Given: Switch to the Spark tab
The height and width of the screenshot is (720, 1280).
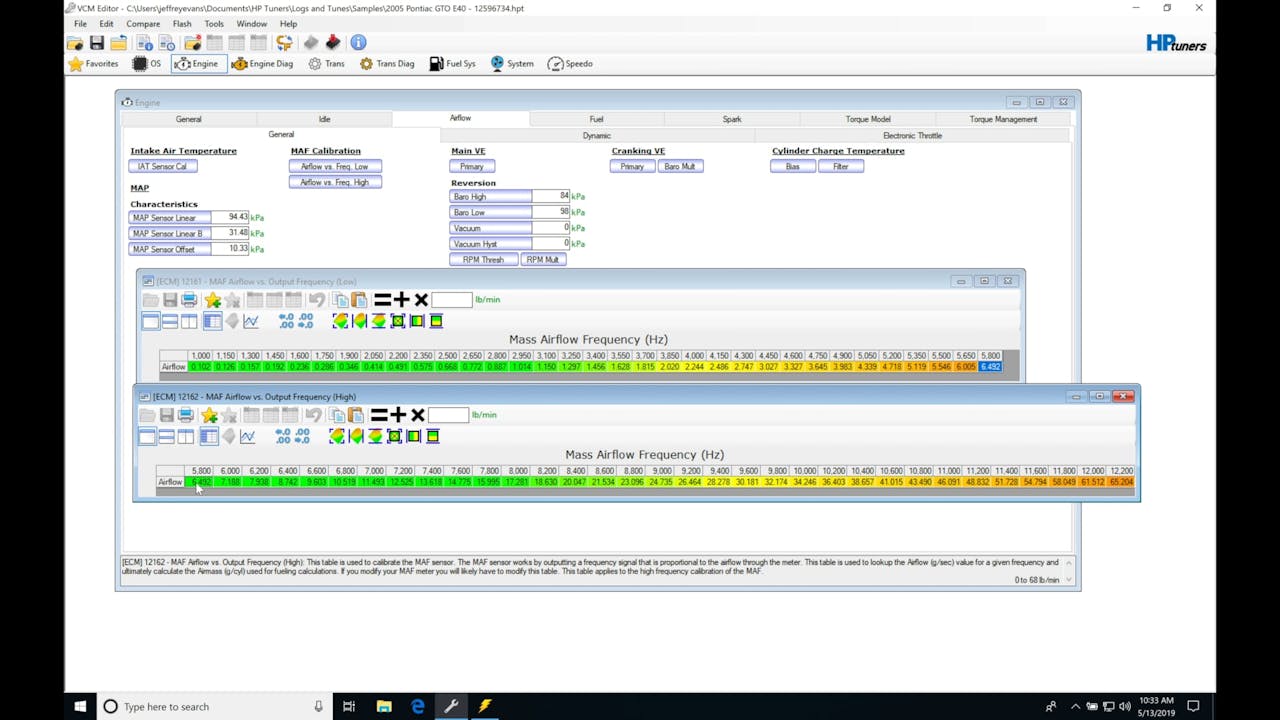Looking at the screenshot, I should [731, 119].
